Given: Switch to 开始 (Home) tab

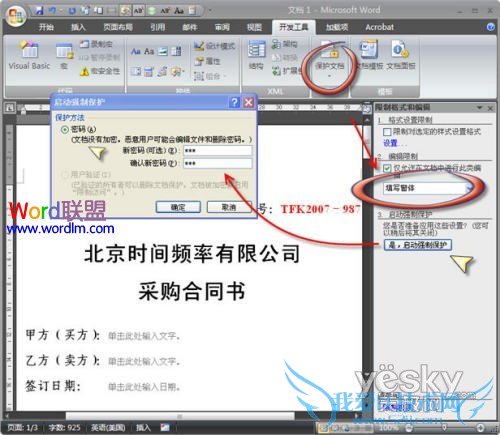Looking at the screenshot, I should [x=46, y=27].
